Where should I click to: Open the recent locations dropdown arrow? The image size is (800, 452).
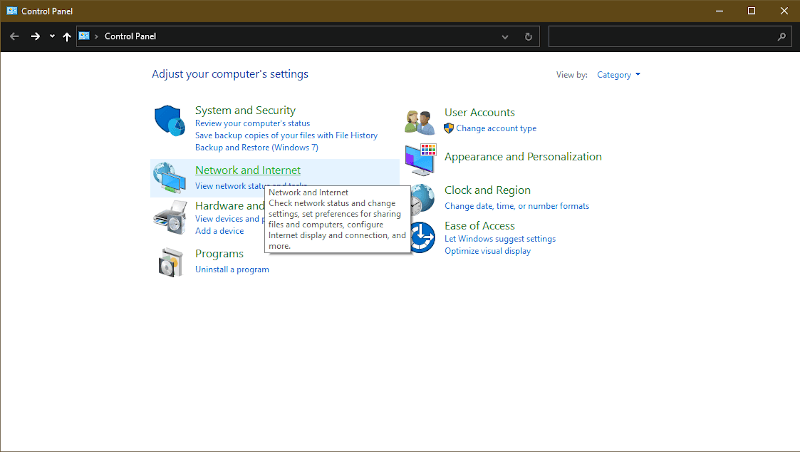(52, 36)
